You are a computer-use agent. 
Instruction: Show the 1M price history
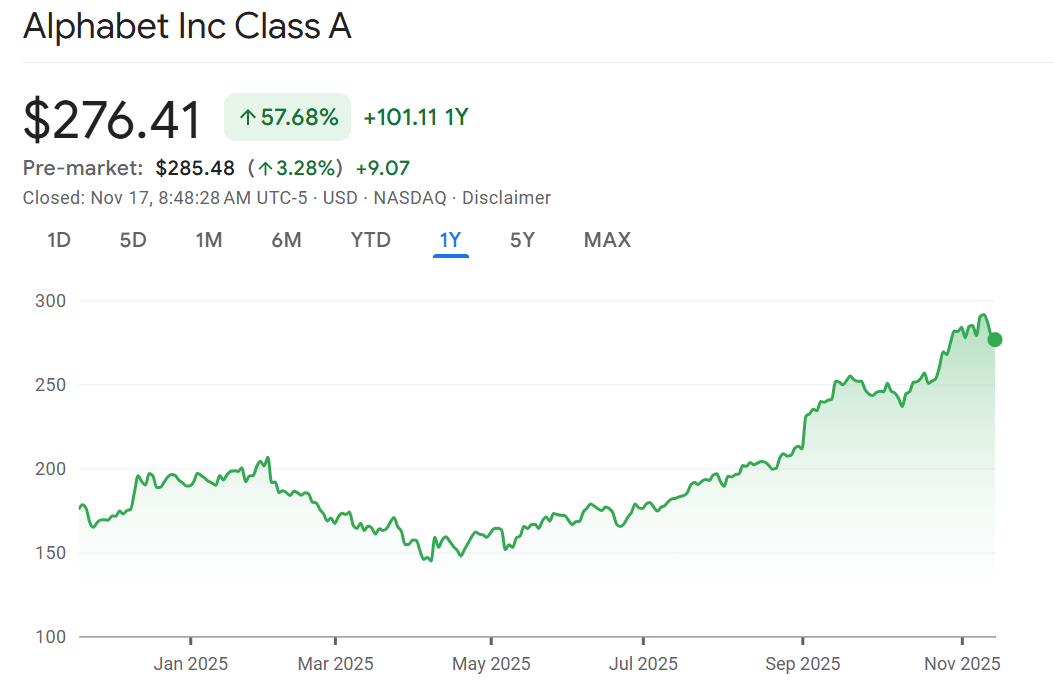208,240
